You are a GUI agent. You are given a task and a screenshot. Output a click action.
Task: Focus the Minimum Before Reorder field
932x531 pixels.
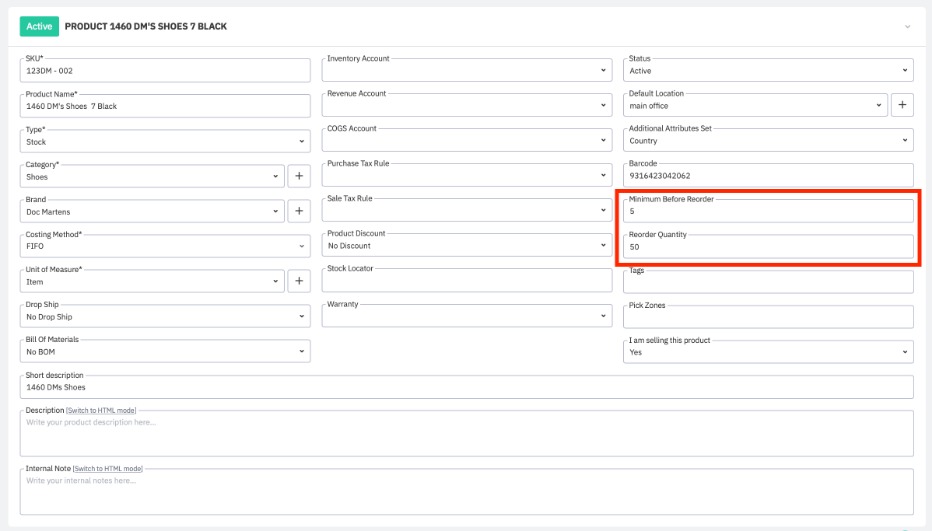[767, 212]
